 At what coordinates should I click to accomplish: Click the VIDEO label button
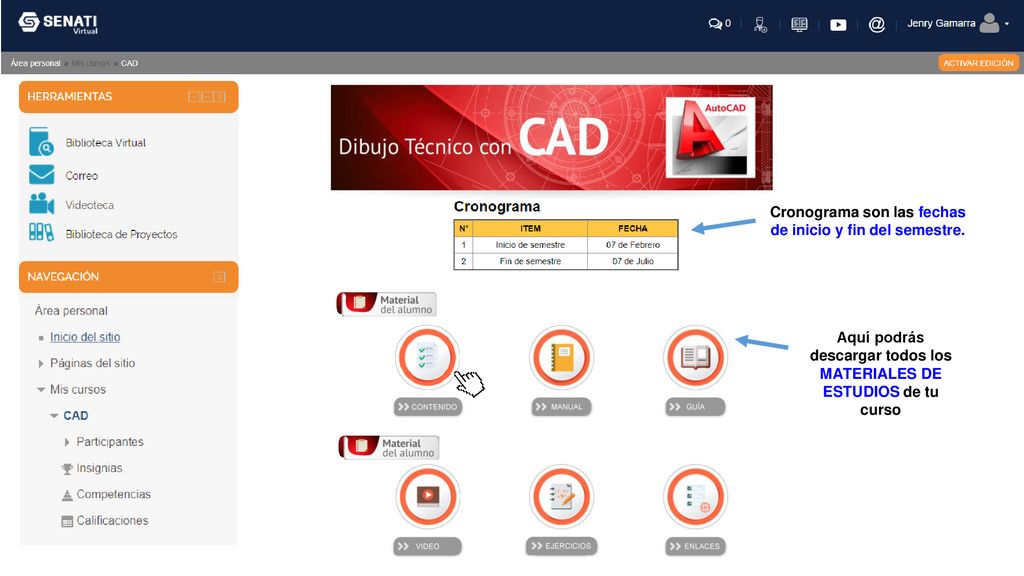428,546
